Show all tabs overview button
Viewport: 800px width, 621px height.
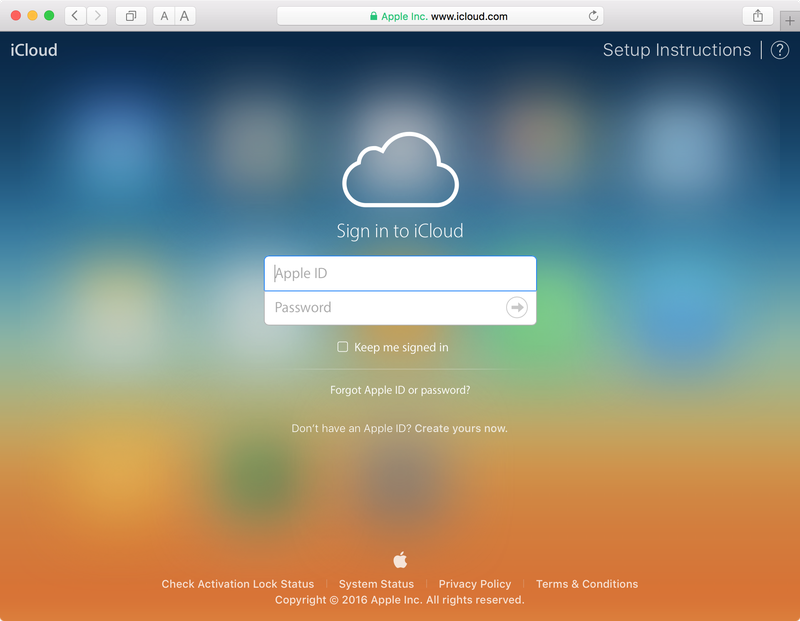click(x=131, y=16)
